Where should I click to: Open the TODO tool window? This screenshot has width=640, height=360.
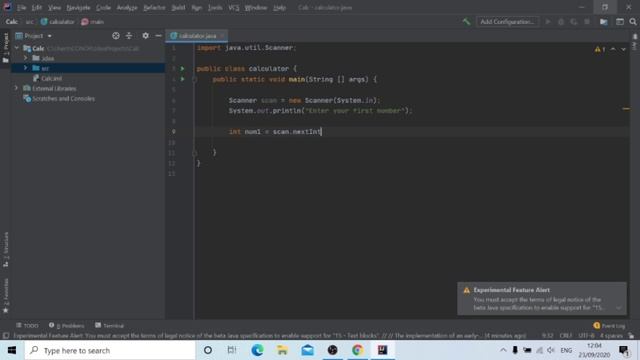point(27,325)
